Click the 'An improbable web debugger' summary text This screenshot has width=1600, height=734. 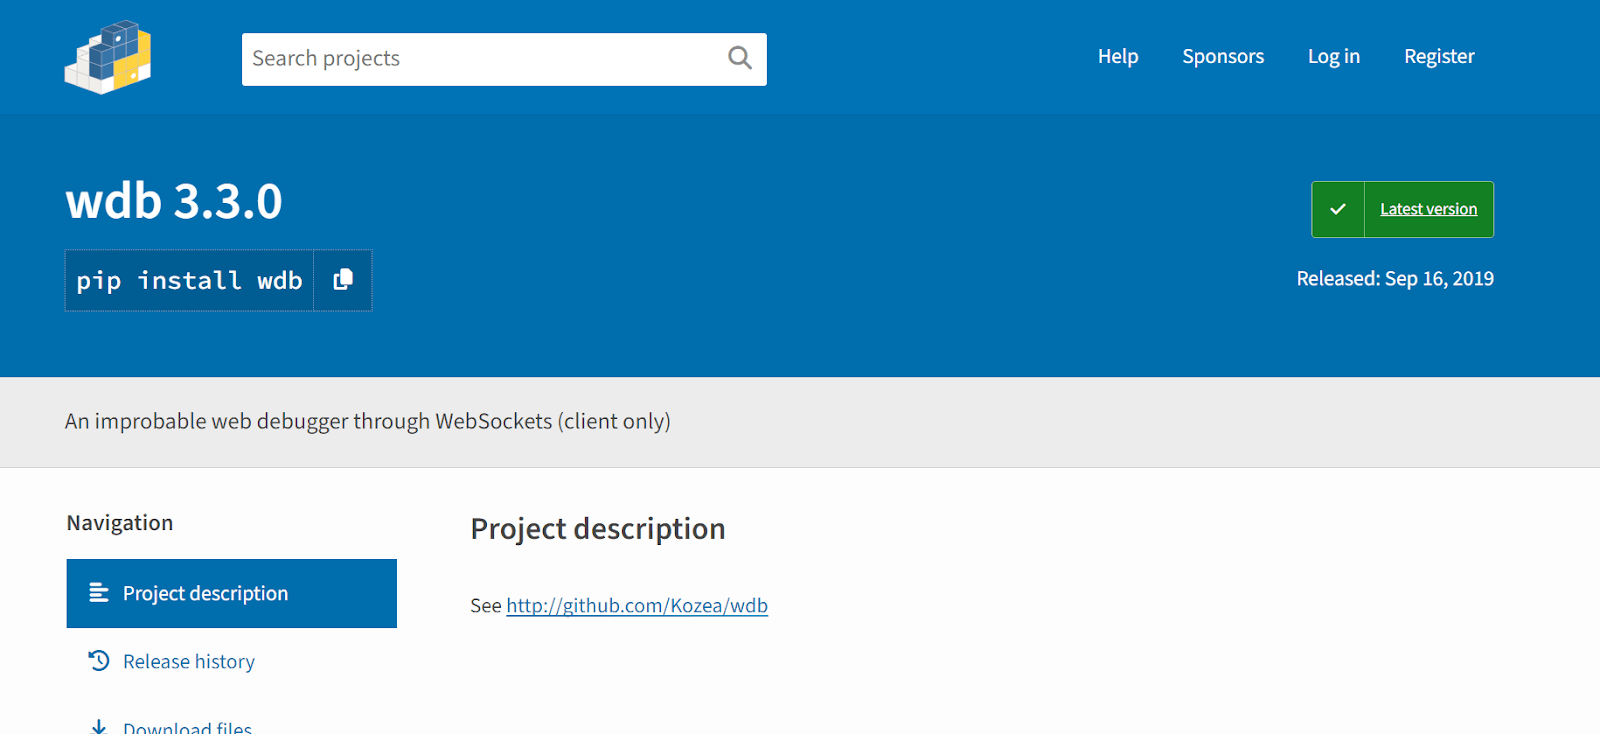[368, 421]
